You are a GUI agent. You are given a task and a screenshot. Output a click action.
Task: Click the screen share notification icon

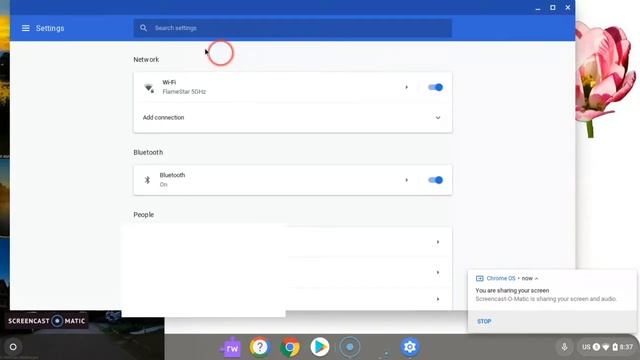[480, 278]
